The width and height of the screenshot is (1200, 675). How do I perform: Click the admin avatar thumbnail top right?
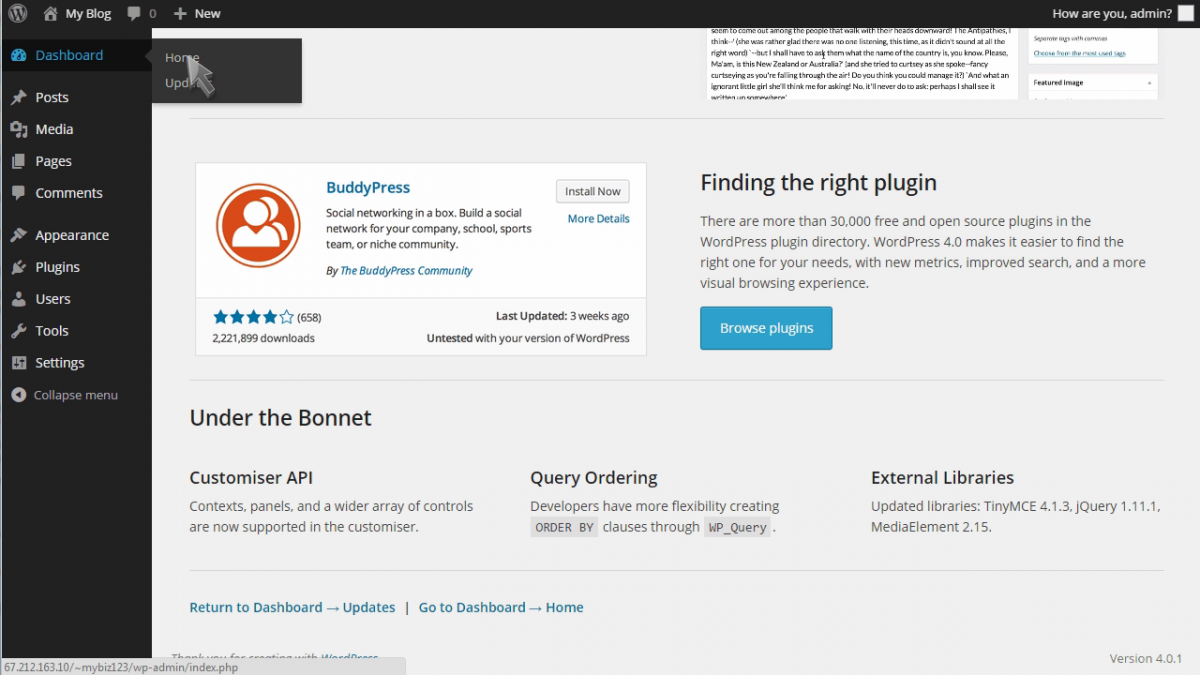point(1184,13)
